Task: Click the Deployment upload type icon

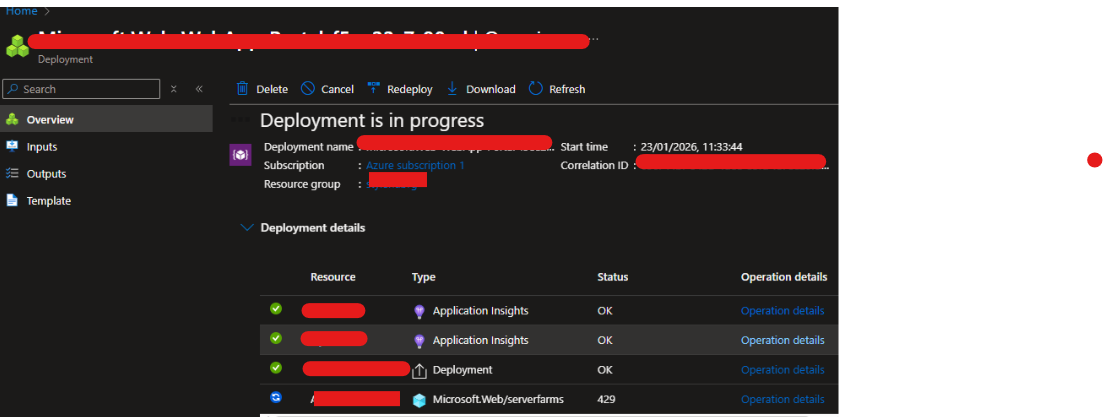Action: [419, 371]
